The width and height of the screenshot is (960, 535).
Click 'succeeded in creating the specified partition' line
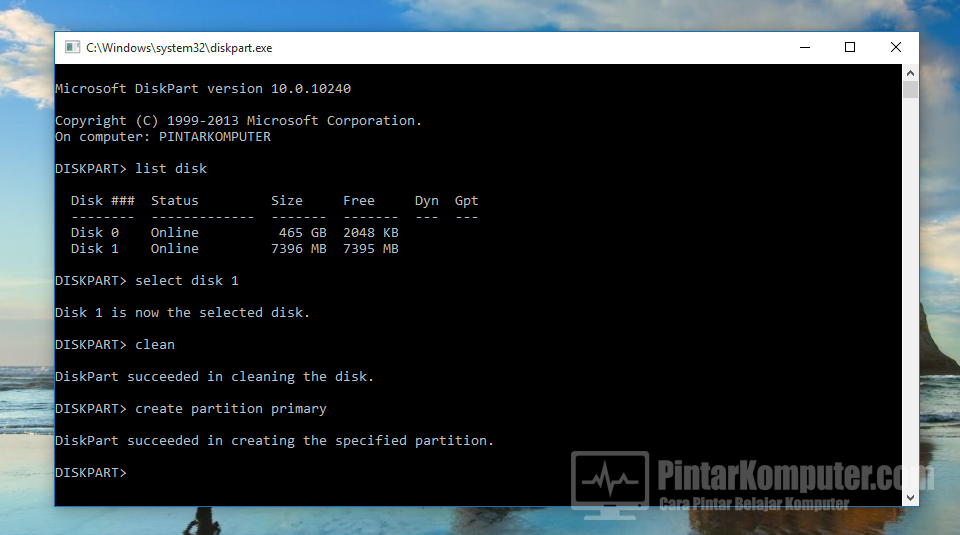[274, 441]
